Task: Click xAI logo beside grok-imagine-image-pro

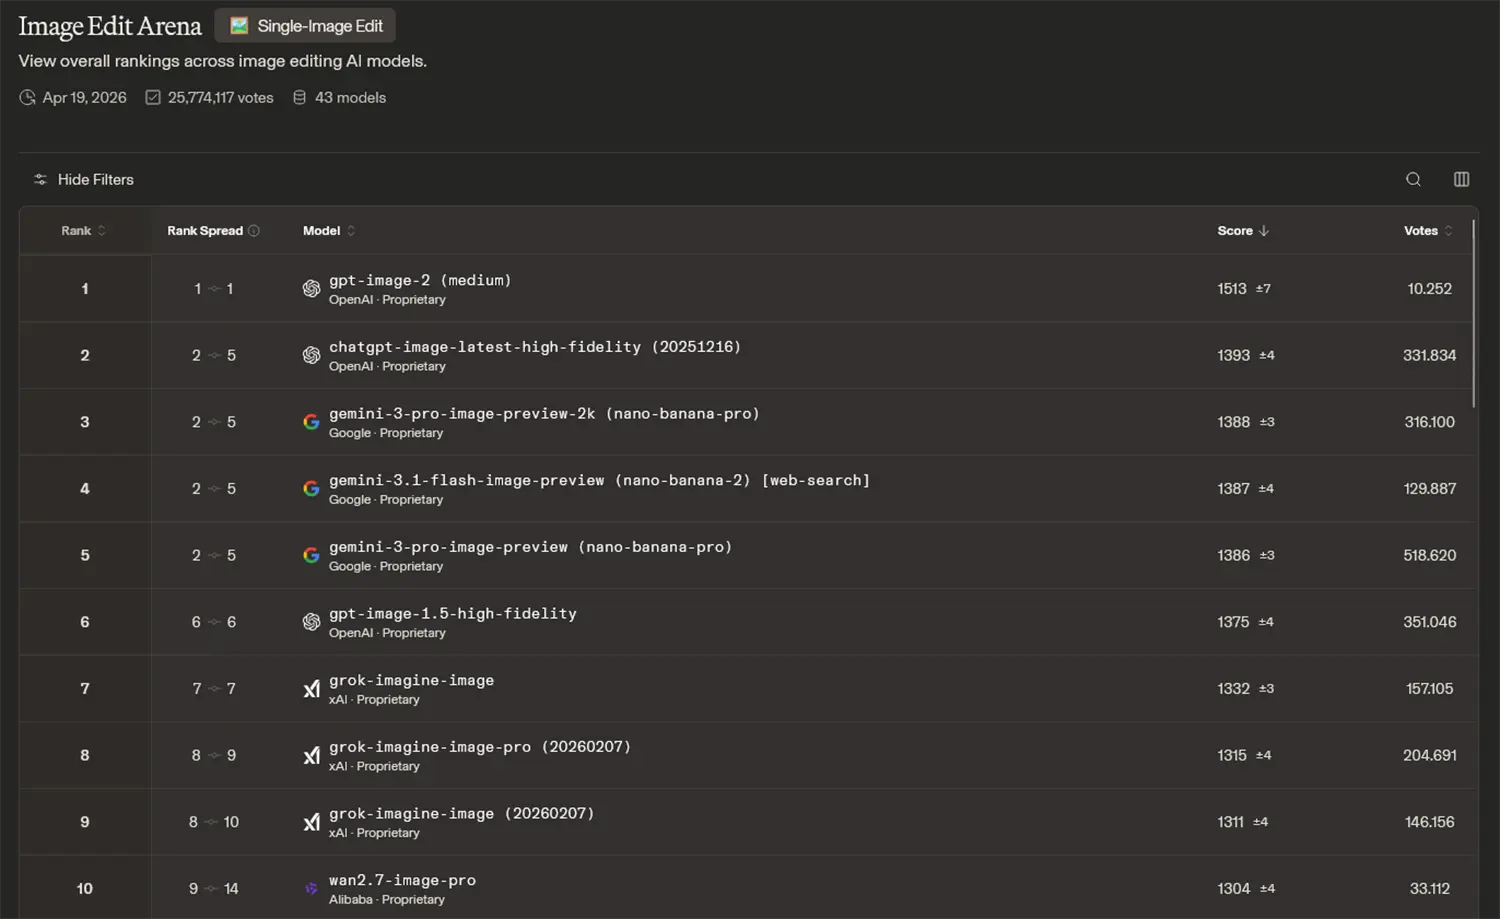Action: coord(311,756)
